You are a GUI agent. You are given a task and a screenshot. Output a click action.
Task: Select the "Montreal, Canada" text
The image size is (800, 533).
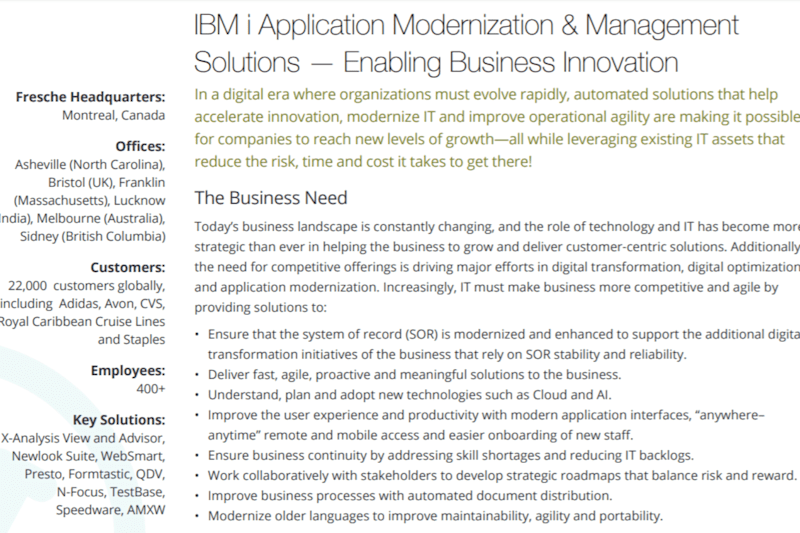(x=113, y=115)
